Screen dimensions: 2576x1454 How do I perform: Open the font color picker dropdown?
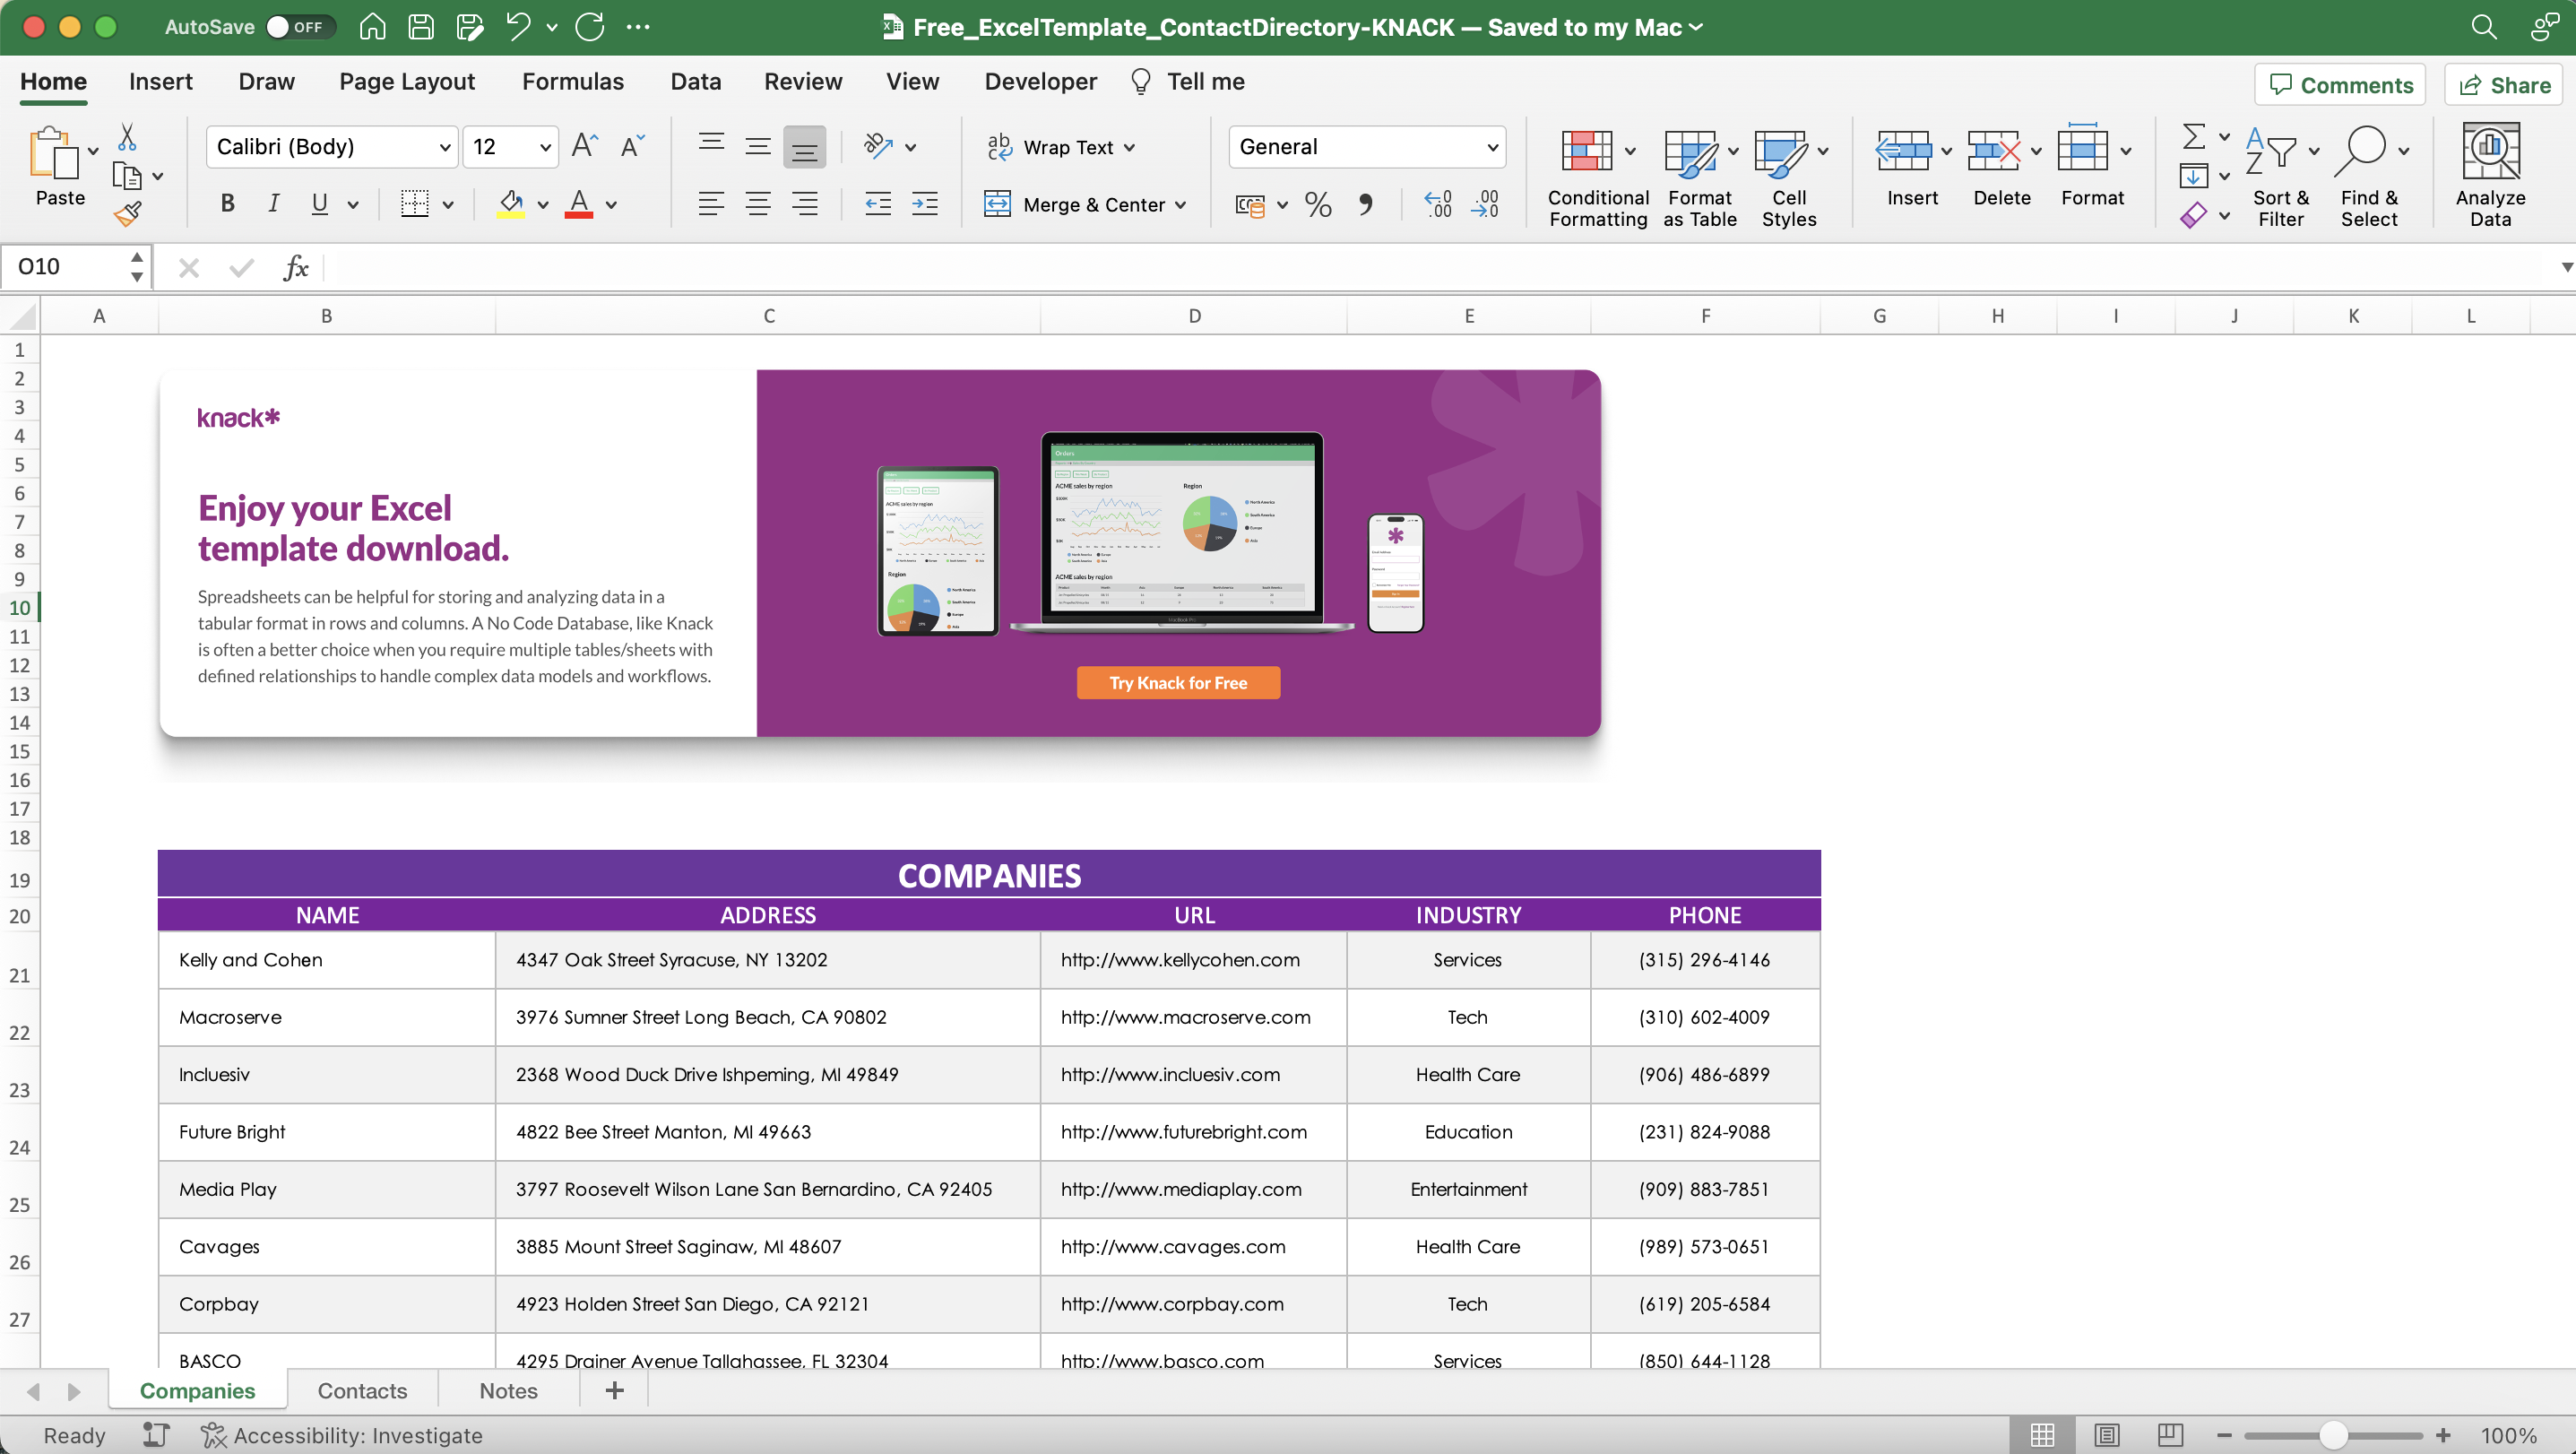(612, 204)
